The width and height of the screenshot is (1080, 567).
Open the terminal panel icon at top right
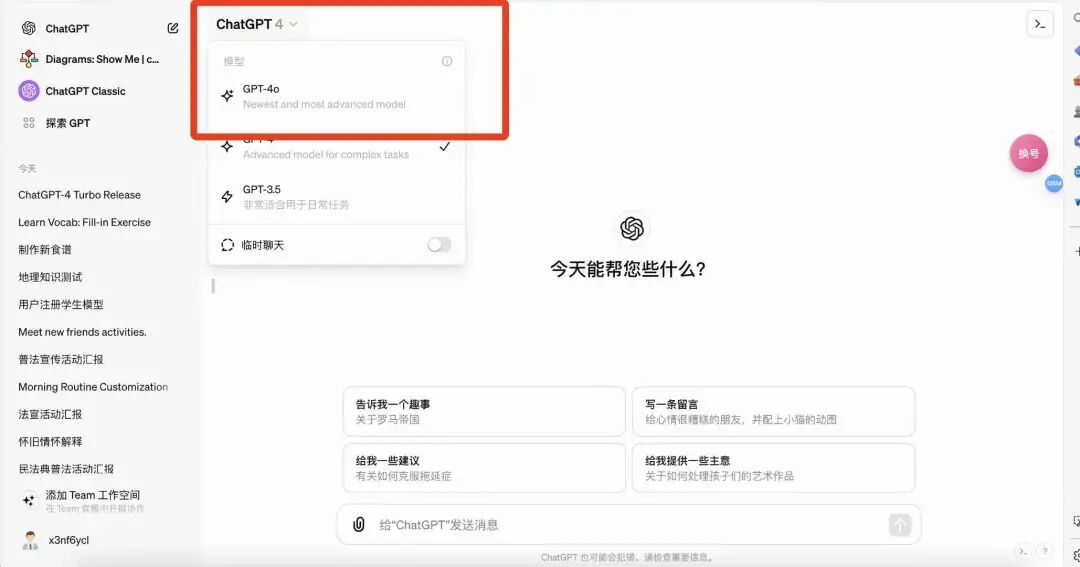click(x=1040, y=24)
